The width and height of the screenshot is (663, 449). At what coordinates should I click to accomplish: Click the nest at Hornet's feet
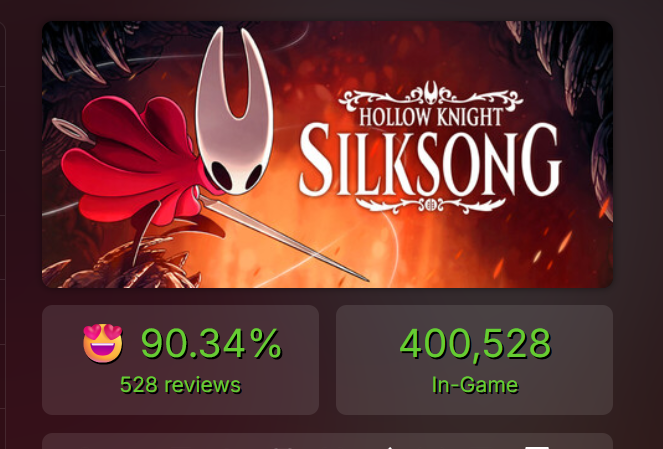[x=123, y=264]
